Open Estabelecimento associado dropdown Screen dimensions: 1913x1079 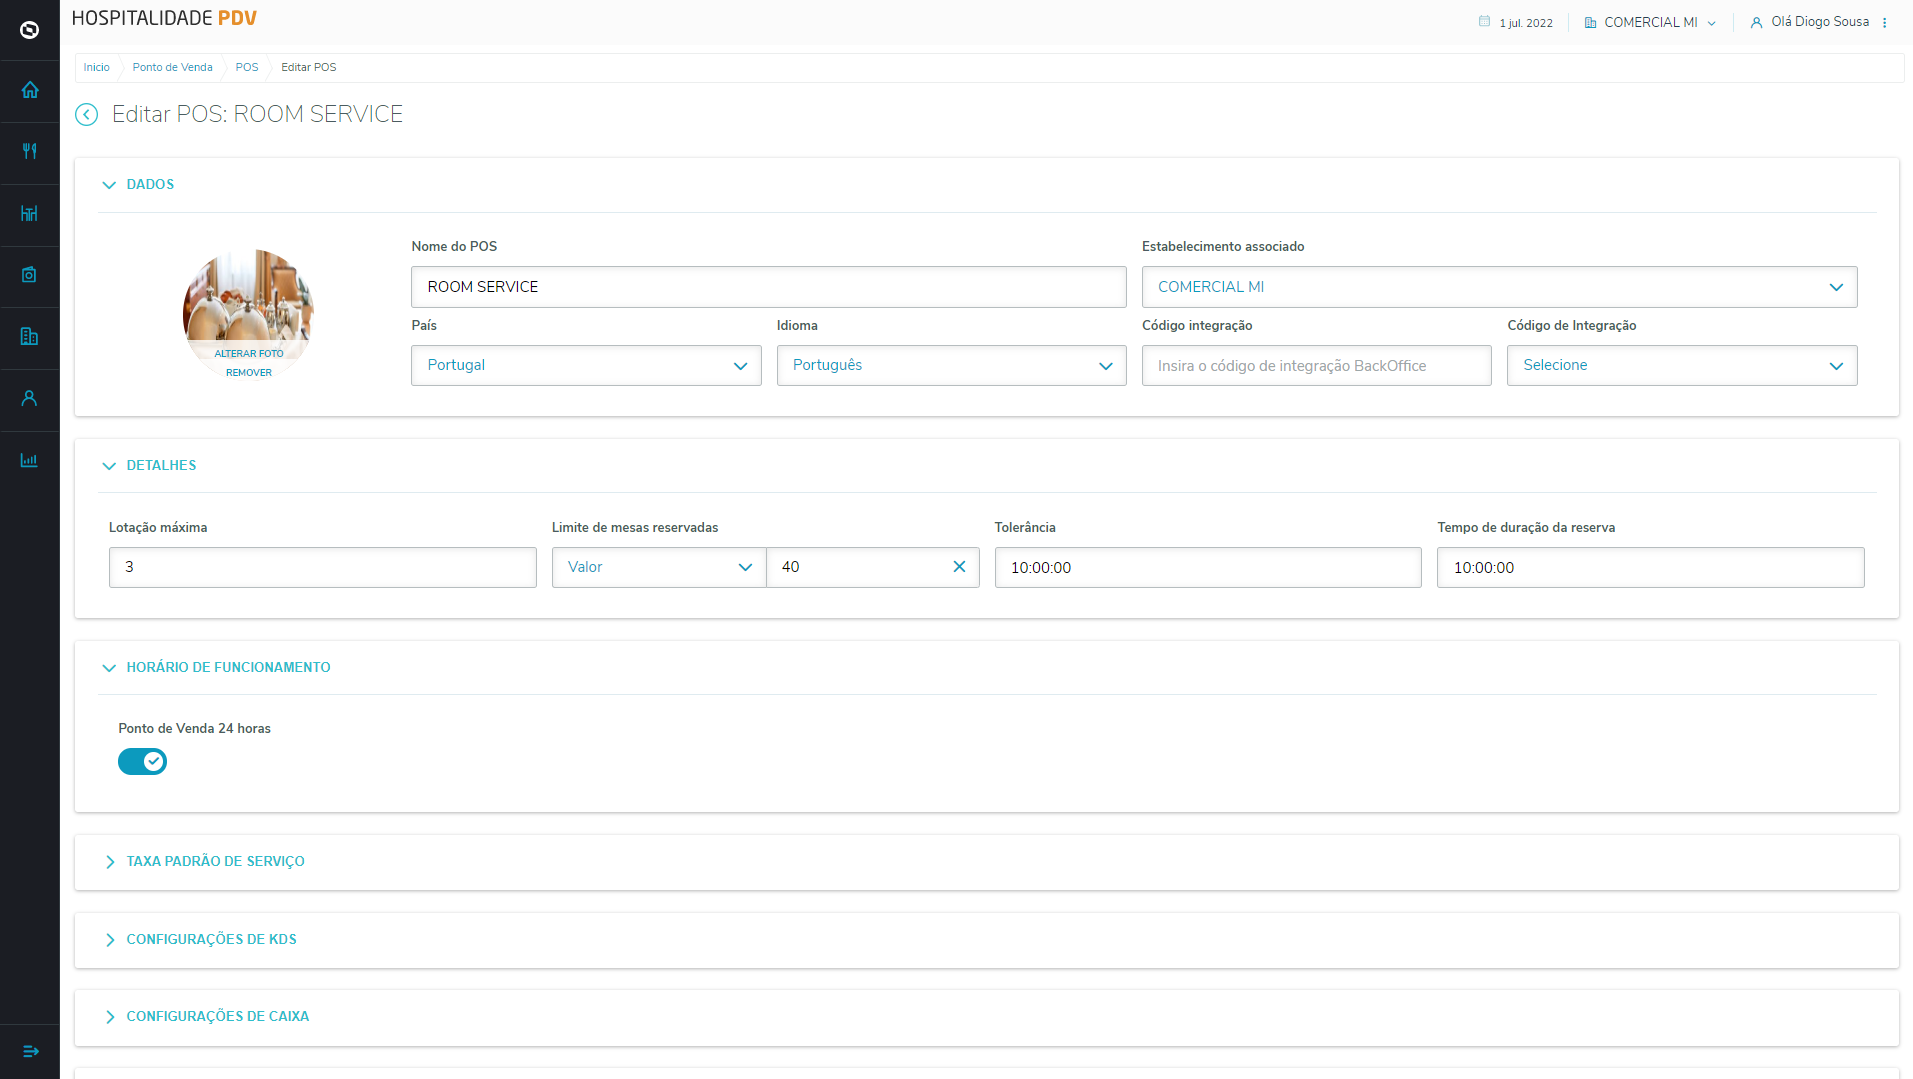(x=1498, y=287)
